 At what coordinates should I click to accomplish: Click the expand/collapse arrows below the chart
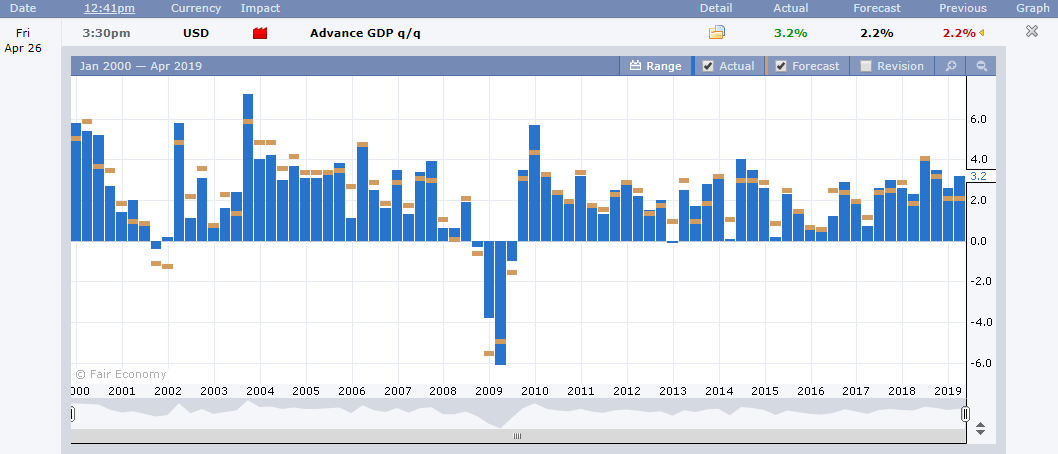point(980,428)
